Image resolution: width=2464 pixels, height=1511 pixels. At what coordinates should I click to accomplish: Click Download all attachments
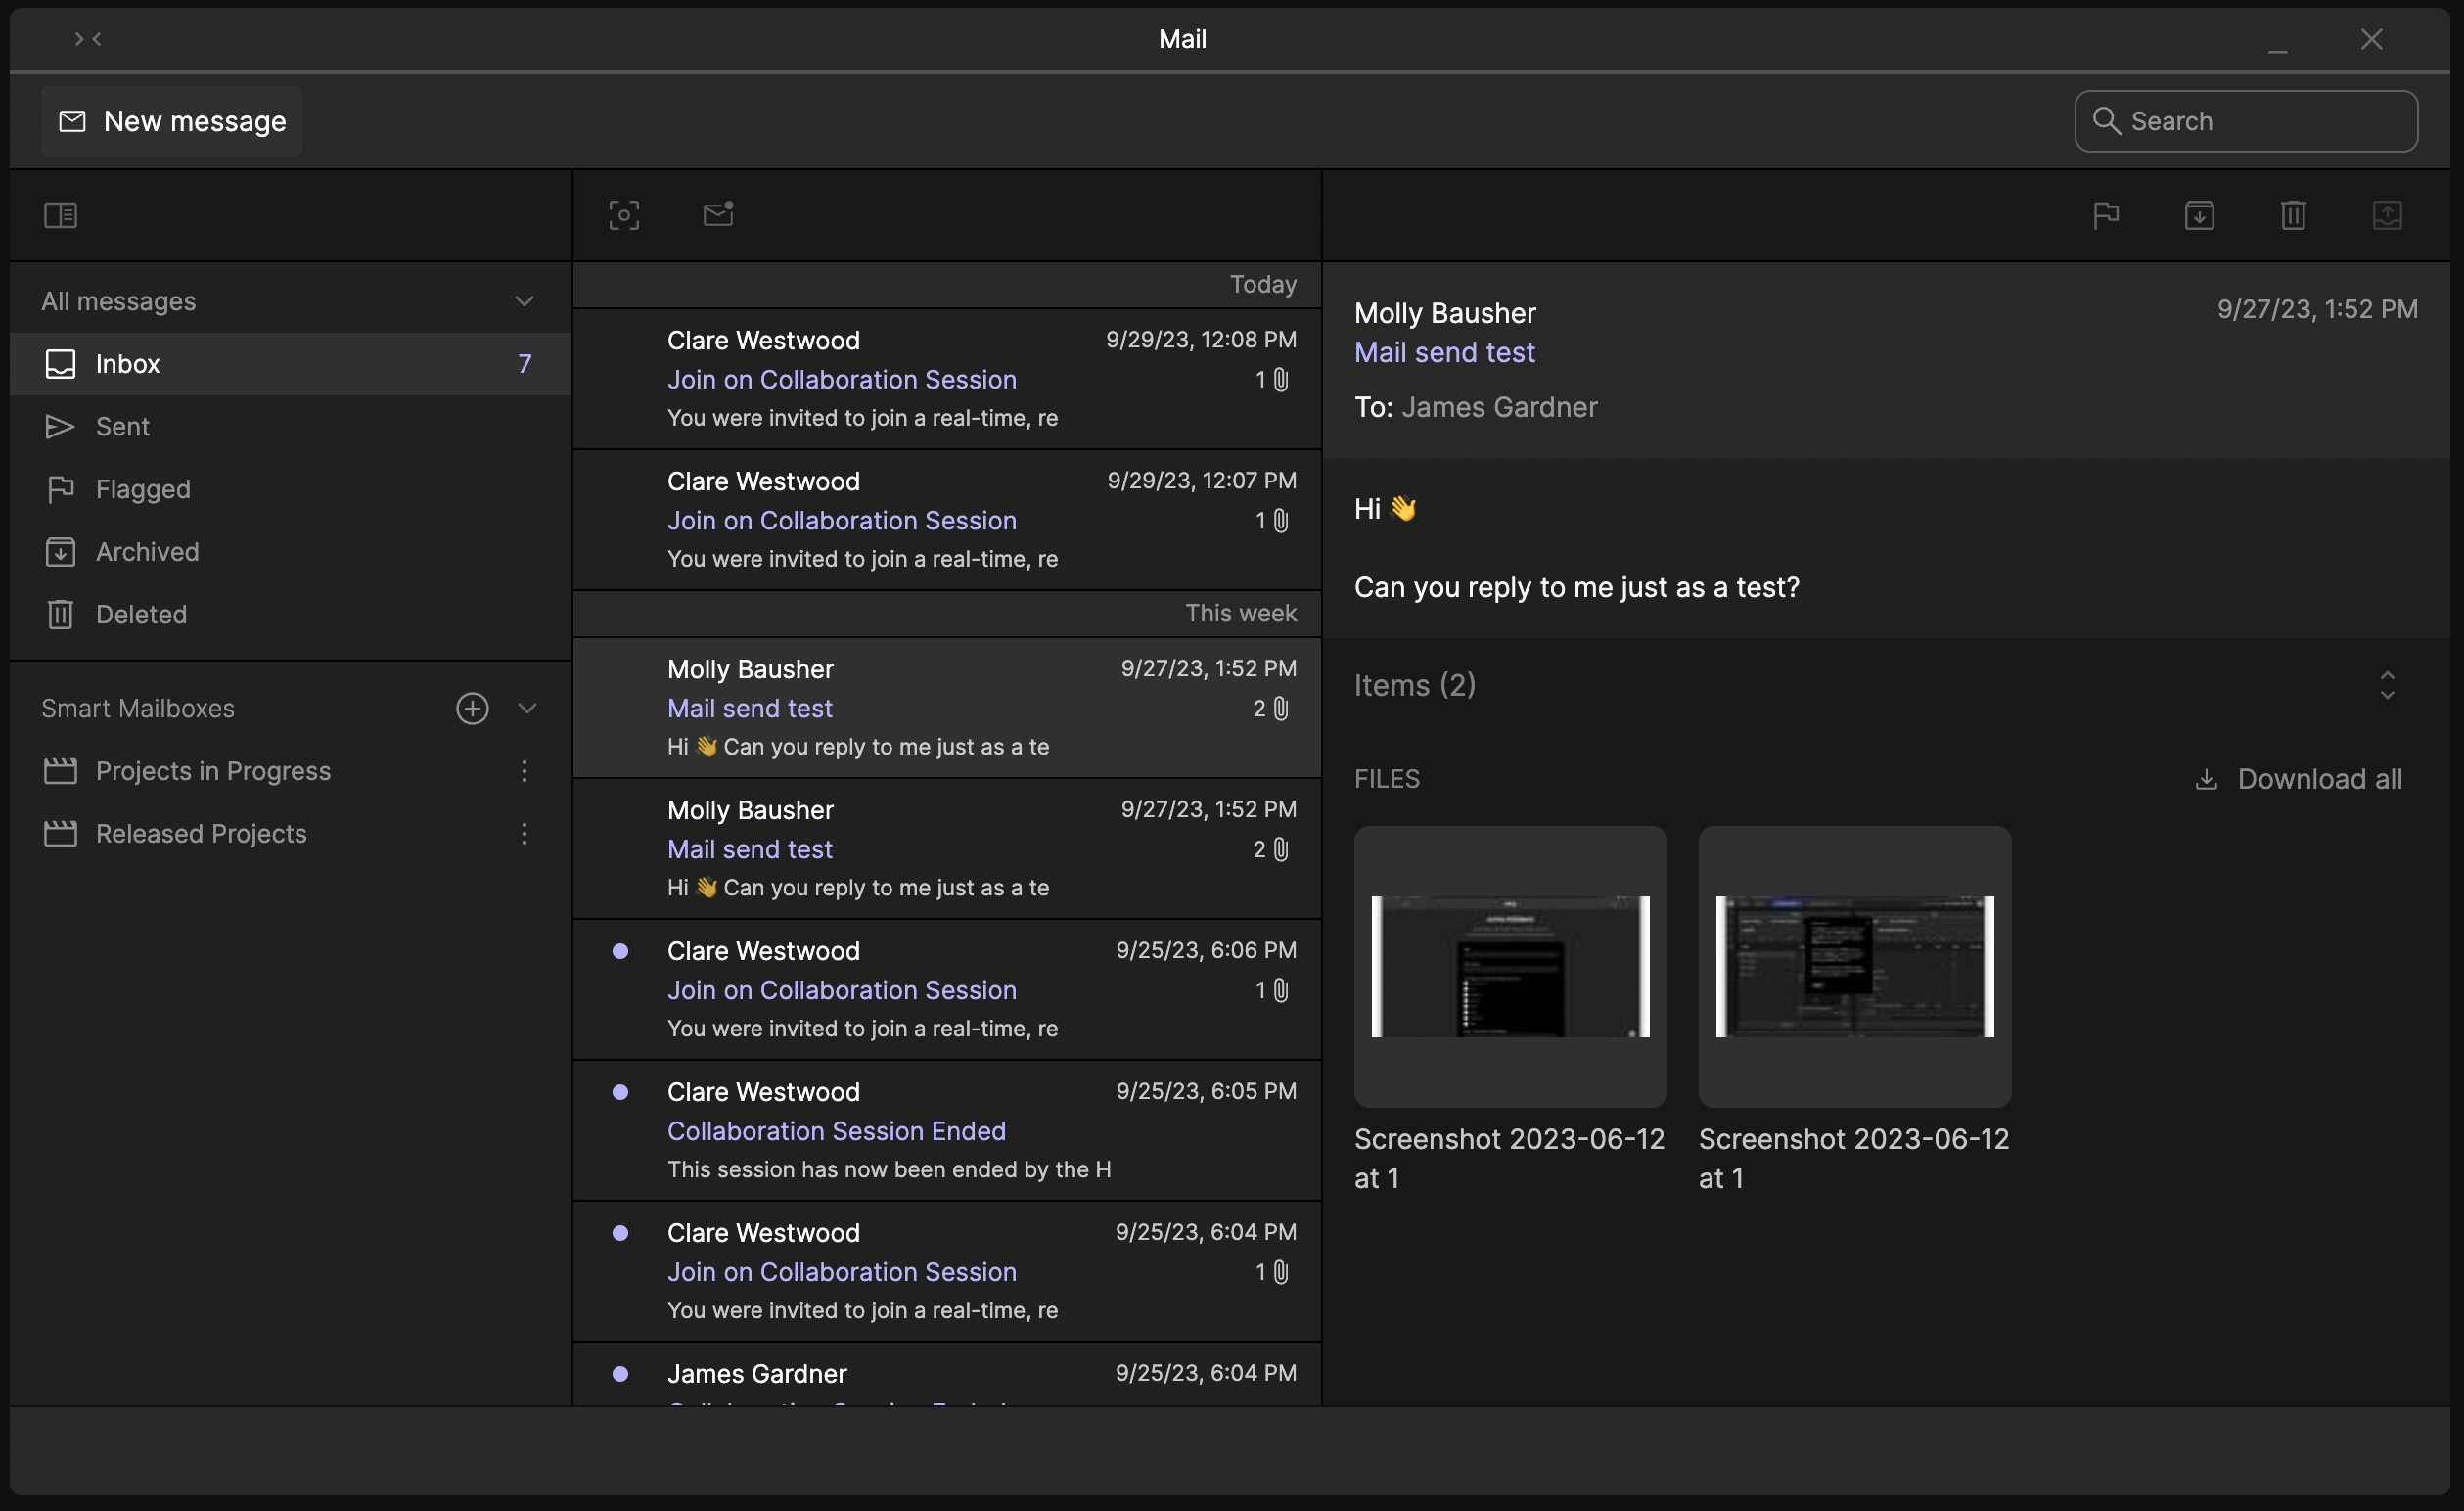tap(2298, 779)
